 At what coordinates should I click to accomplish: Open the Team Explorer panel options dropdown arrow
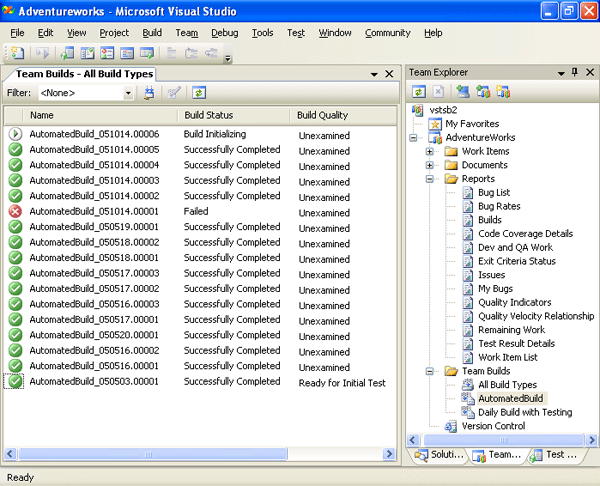click(561, 73)
